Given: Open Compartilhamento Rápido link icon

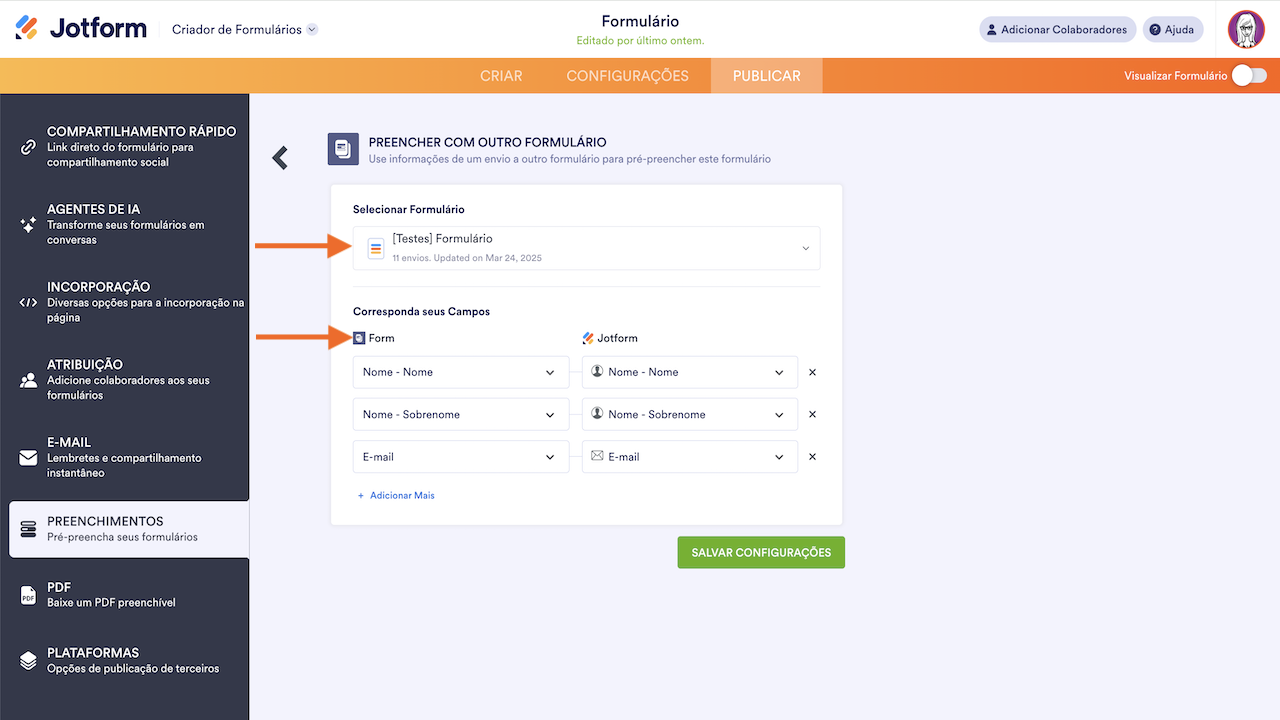Looking at the screenshot, I should pos(28,147).
